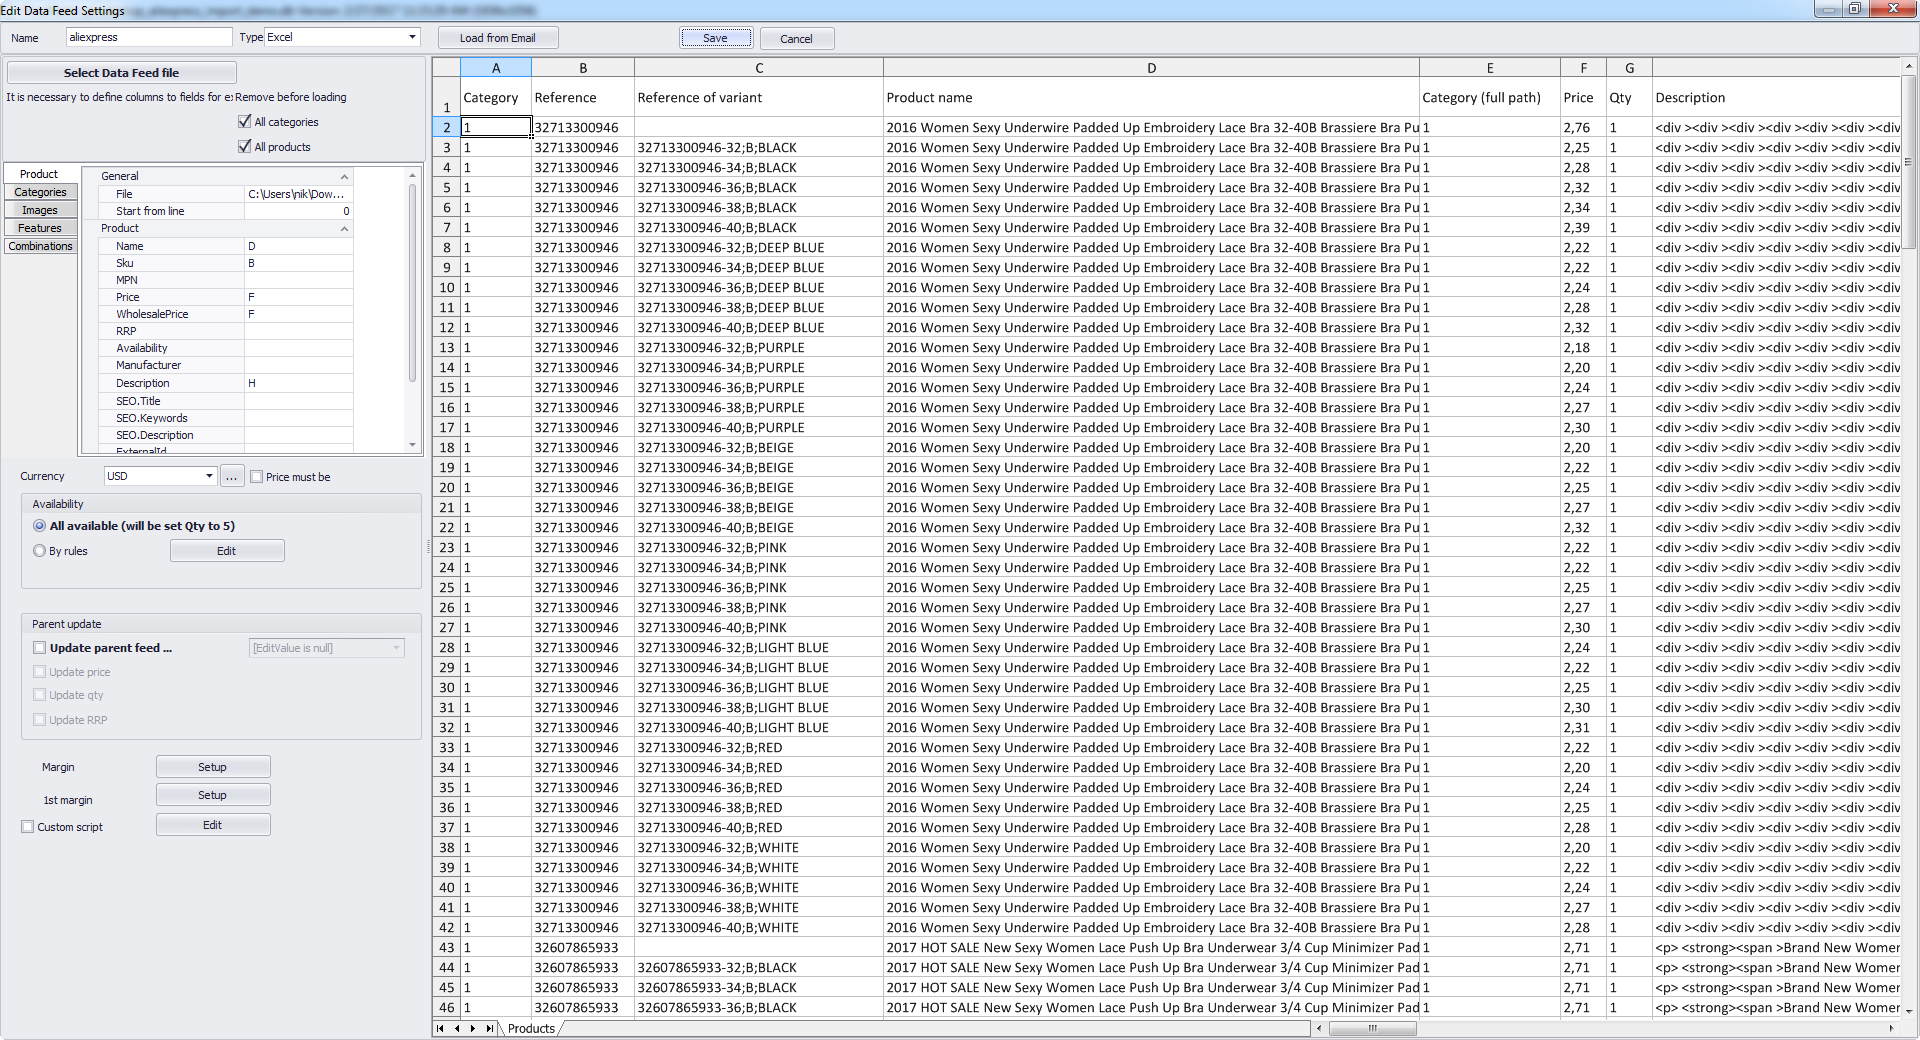1920x1040 pixels.
Task: Select the Products sheet tab
Action: click(531, 1028)
